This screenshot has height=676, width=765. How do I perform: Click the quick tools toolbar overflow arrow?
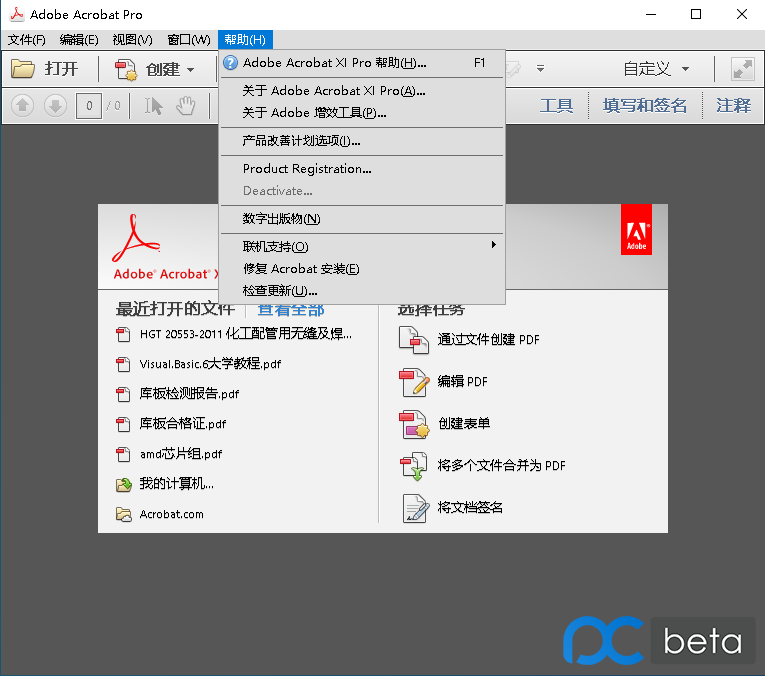point(540,69)
